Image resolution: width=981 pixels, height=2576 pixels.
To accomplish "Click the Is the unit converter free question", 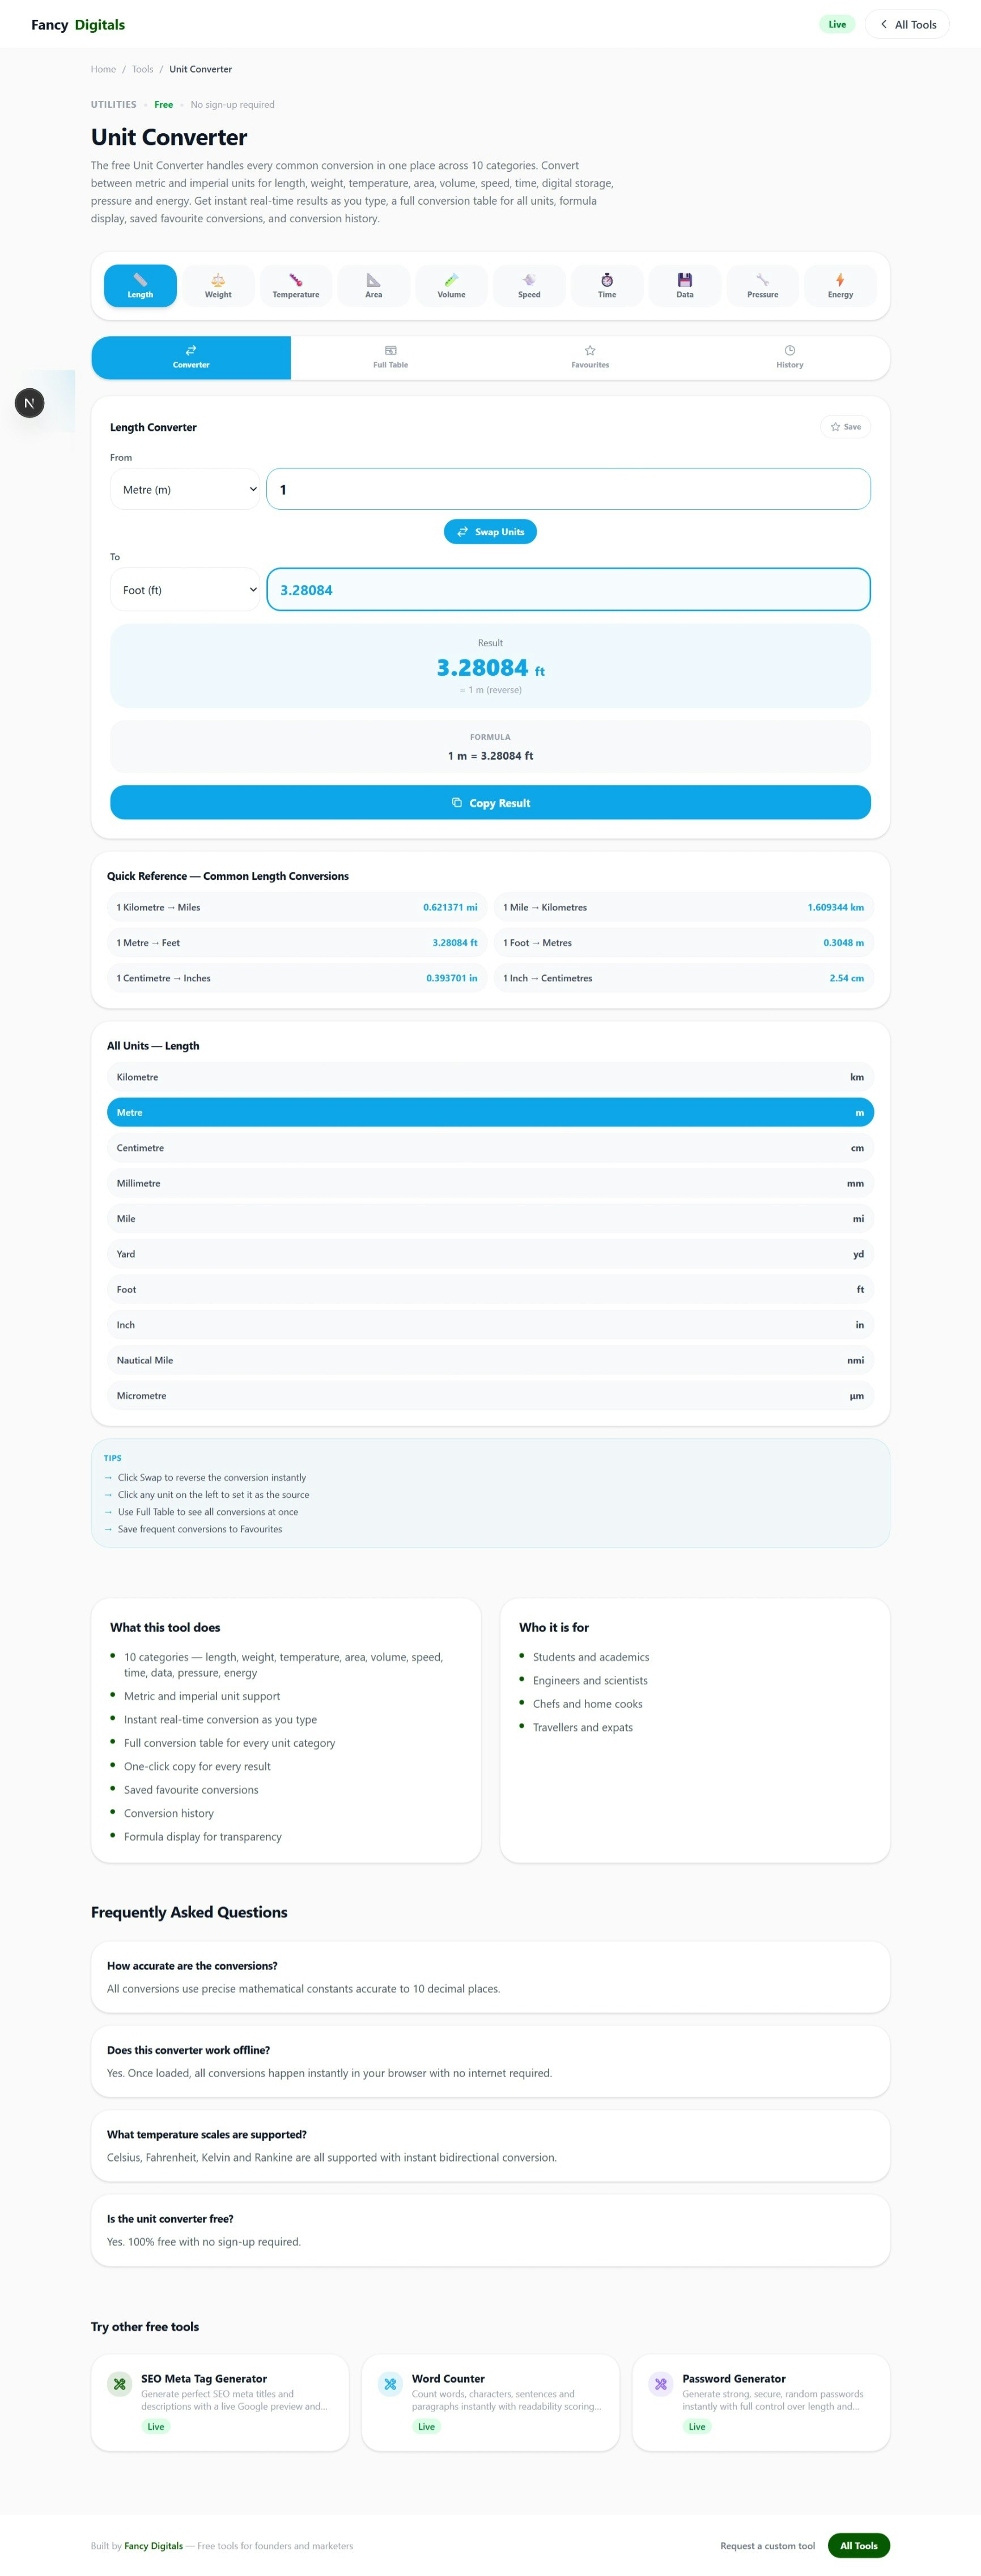I will 170,2219.
